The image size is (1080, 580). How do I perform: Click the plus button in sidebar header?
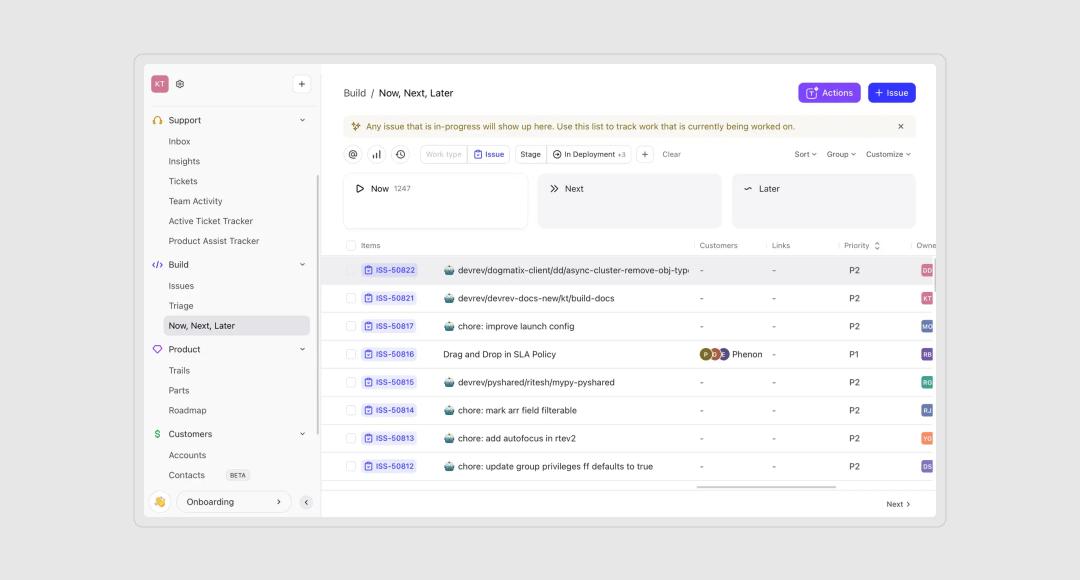[x=301, y=84]
